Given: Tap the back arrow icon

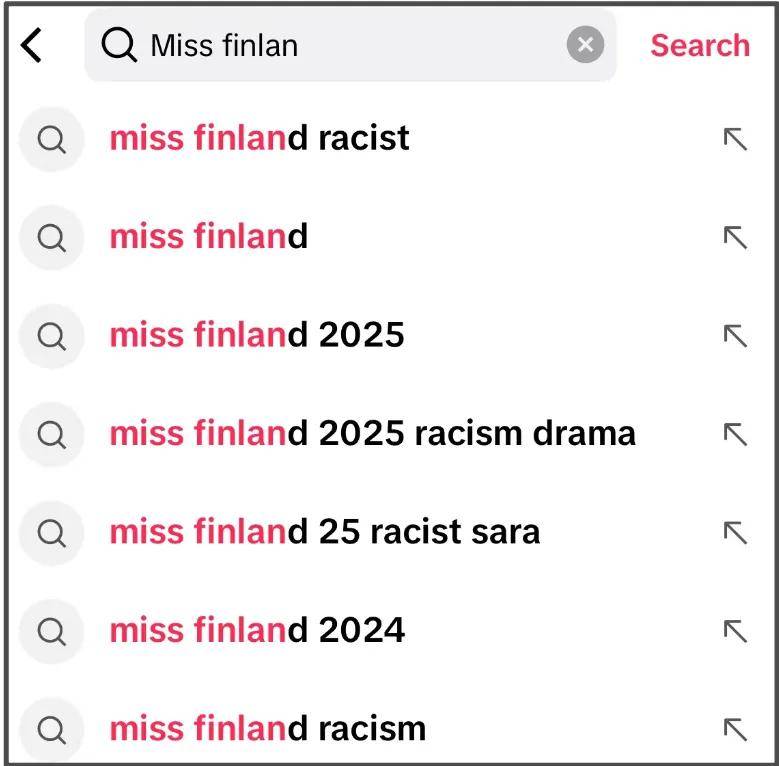Looking at the screenshot, I should (x=33, y=45).
